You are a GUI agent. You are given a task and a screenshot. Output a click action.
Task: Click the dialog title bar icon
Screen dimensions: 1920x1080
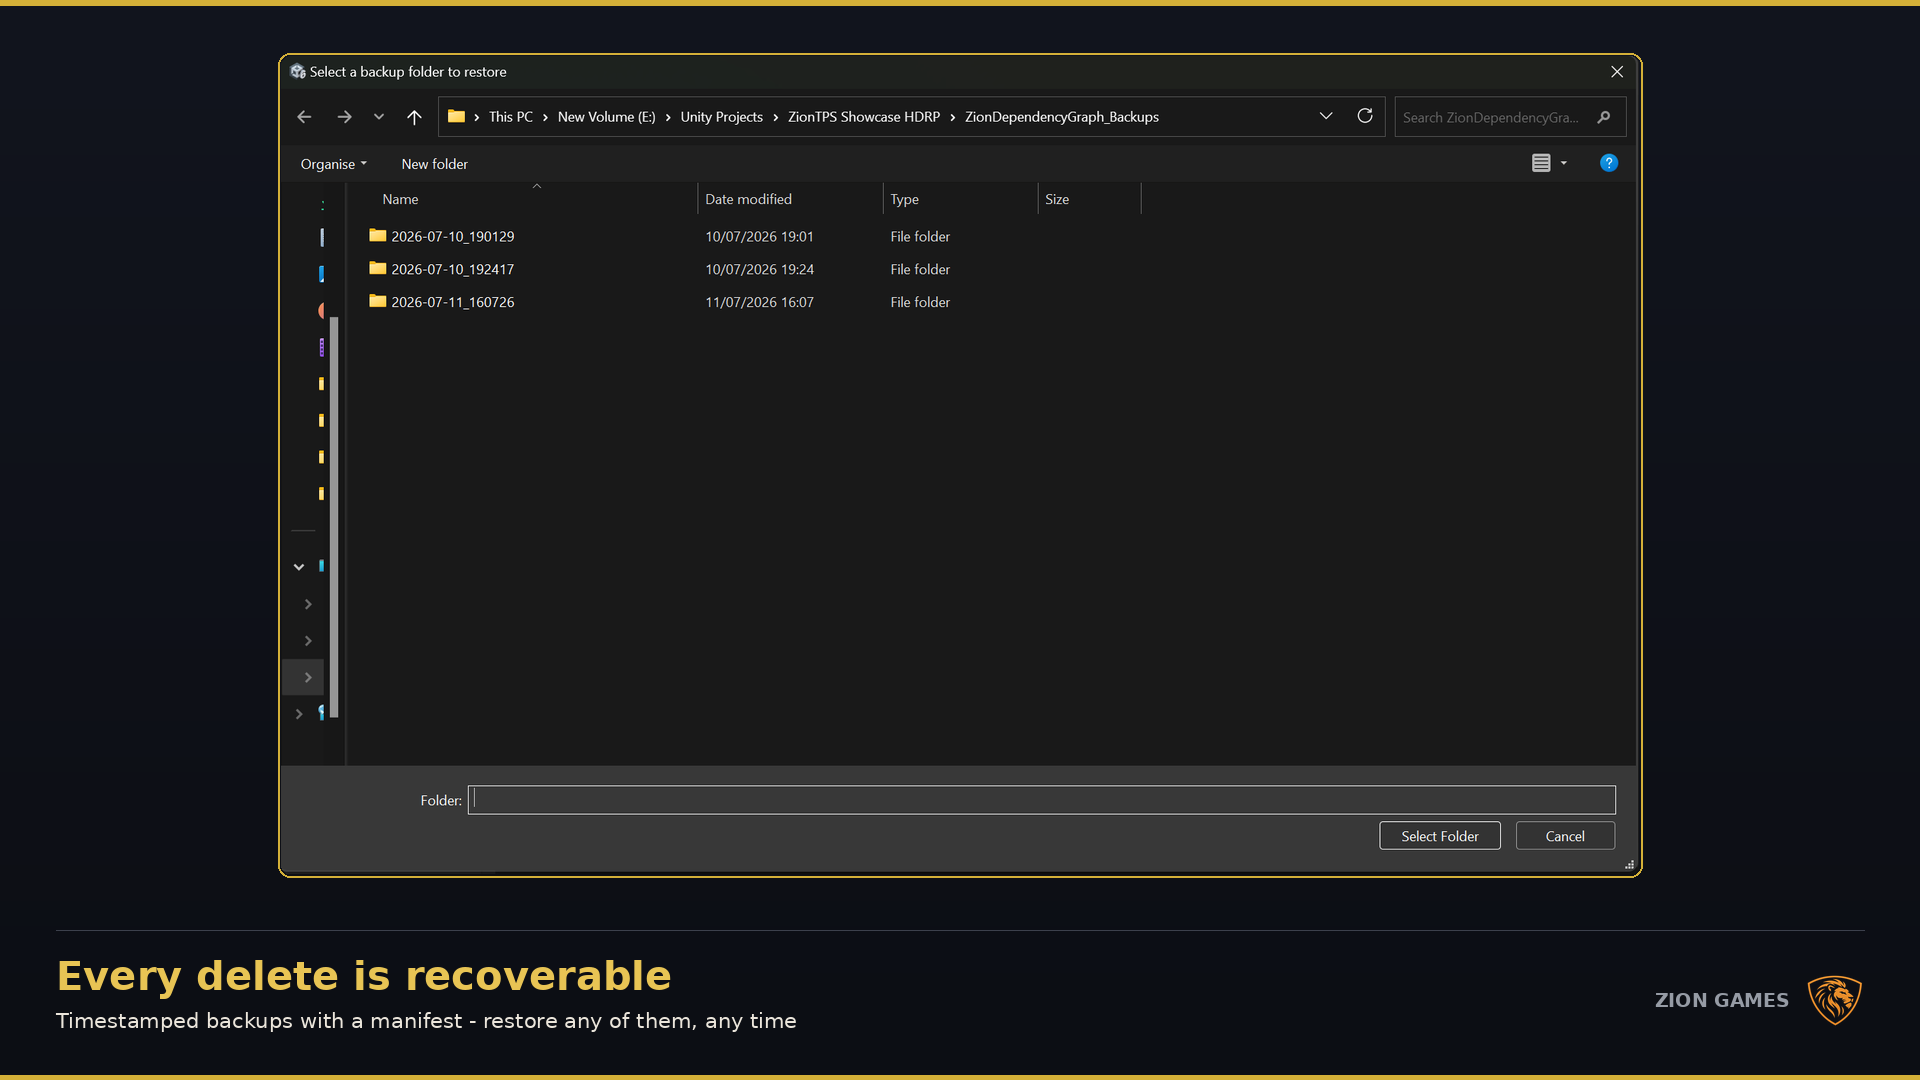pos(297,72)
